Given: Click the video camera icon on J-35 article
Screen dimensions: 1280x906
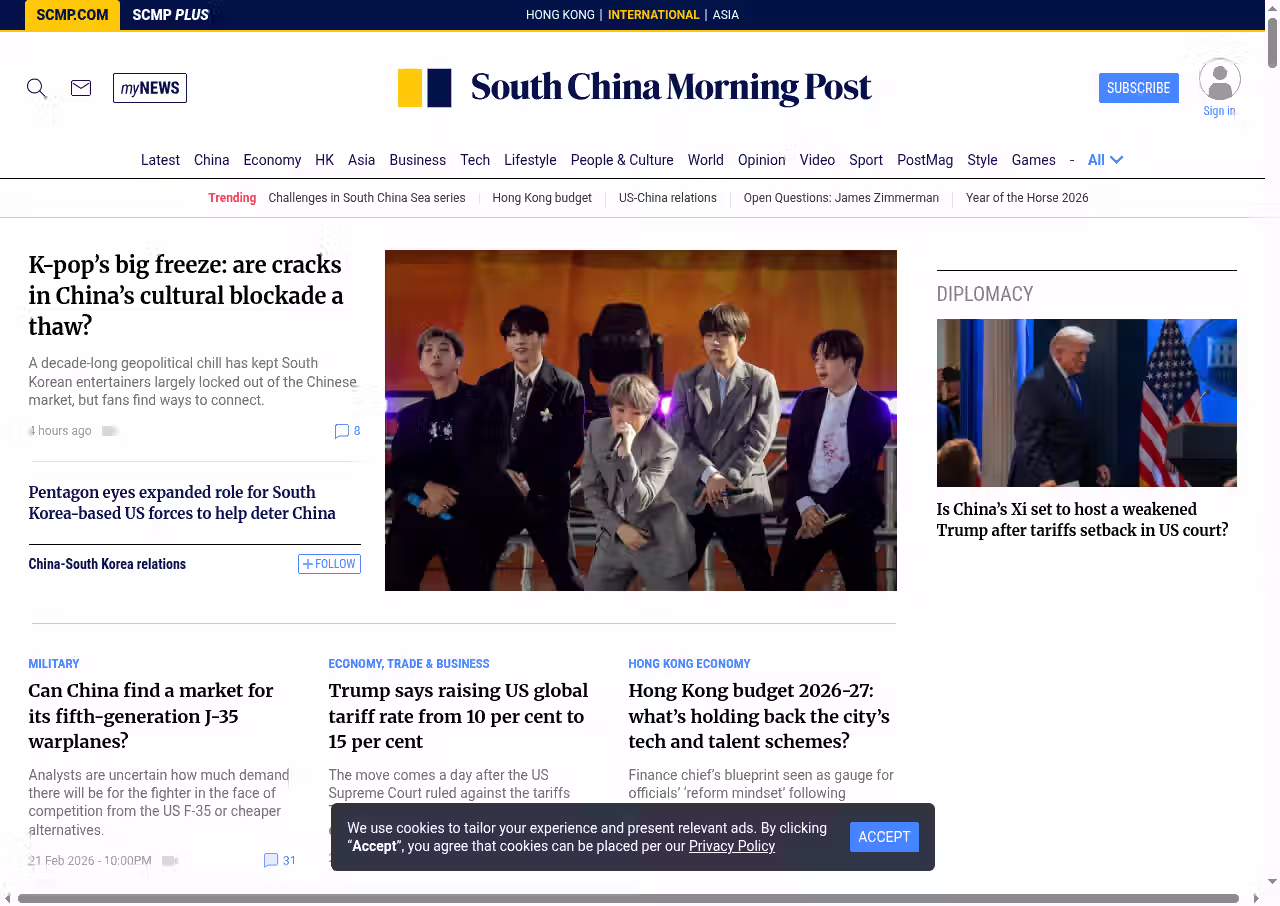Looking at the screenshot, I should (x=170, y=861).
